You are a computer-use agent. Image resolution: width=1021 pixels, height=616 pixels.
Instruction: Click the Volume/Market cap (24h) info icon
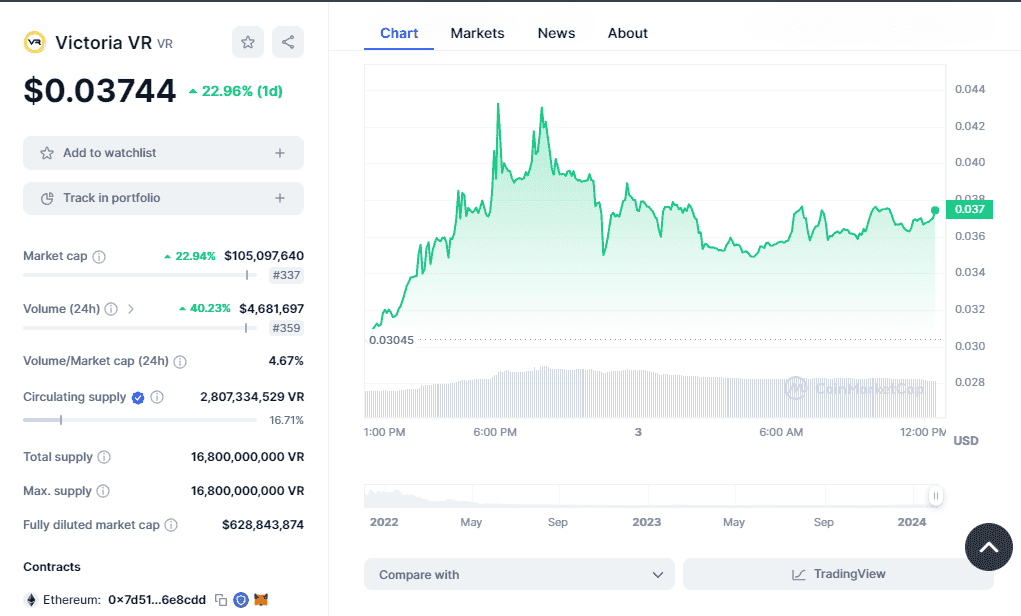(x=180, y=361)
